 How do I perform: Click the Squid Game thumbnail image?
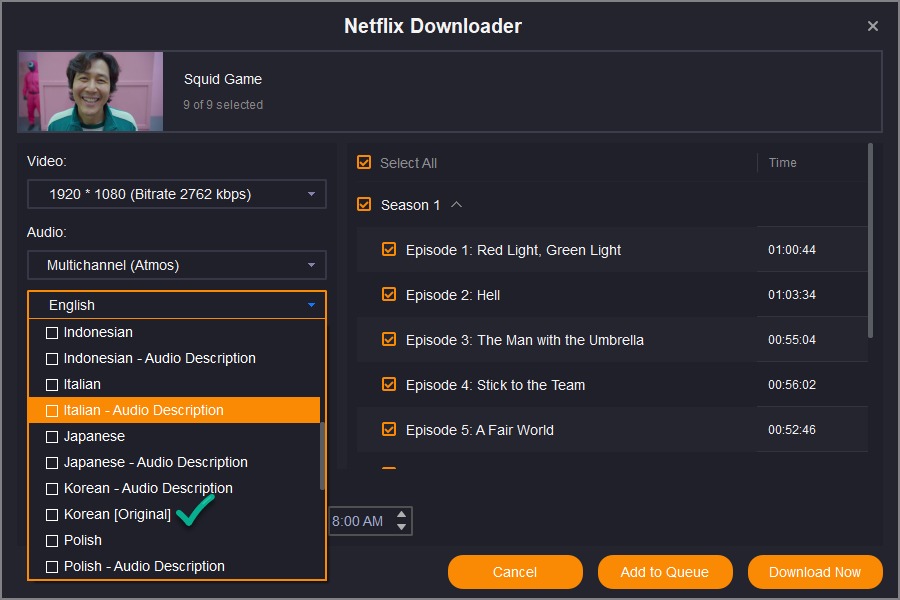point(91,91)
